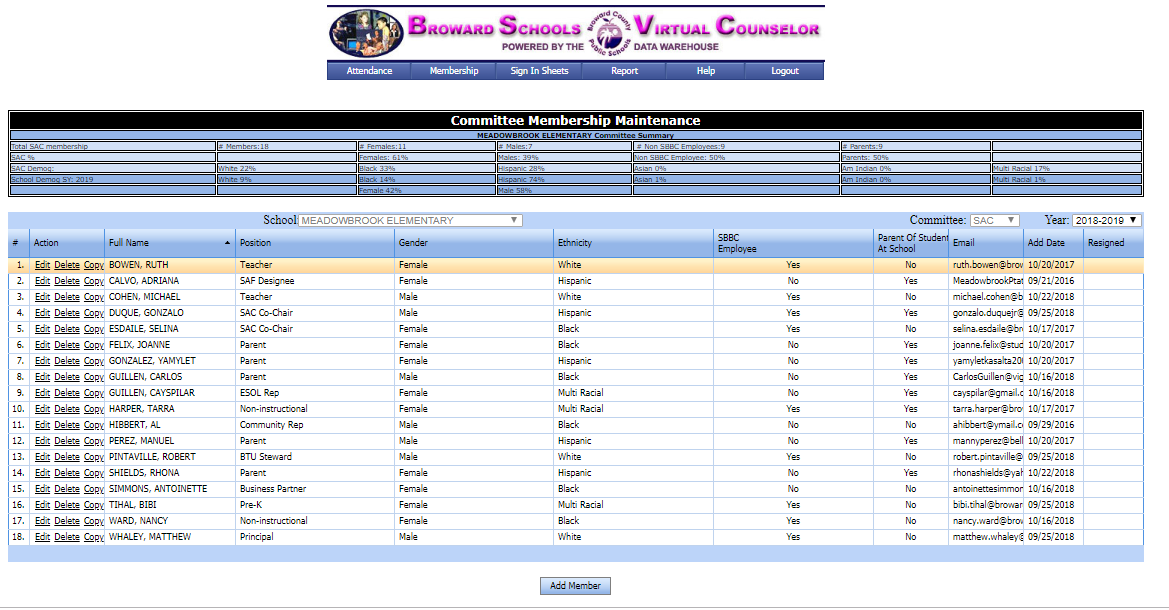This screenshot has height=610, width=1169.
Task: Sort by the SBBC Employee column header
Action: click(x=793, y=242)
